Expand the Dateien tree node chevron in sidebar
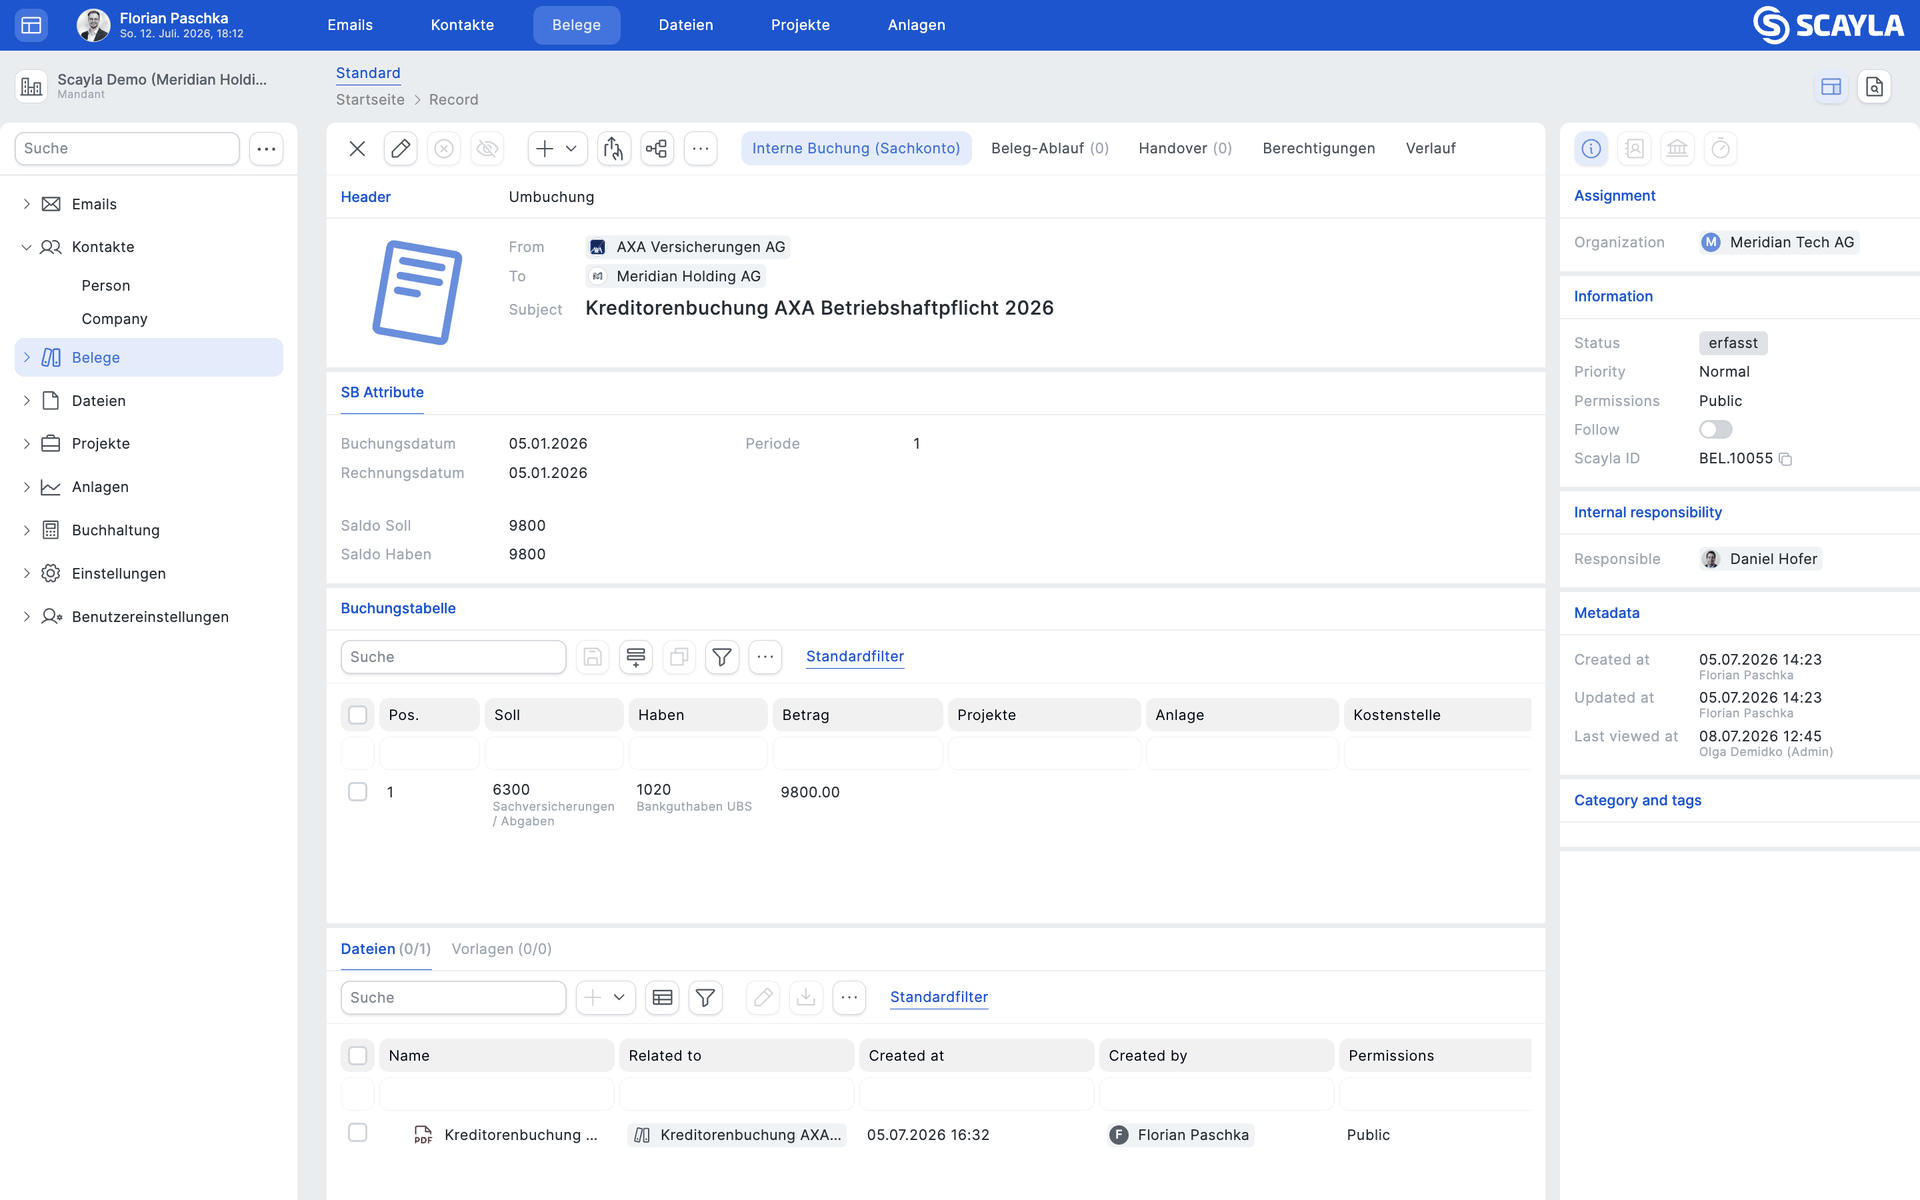Viewport: 1920px width, 1200px height. (27, 401)
